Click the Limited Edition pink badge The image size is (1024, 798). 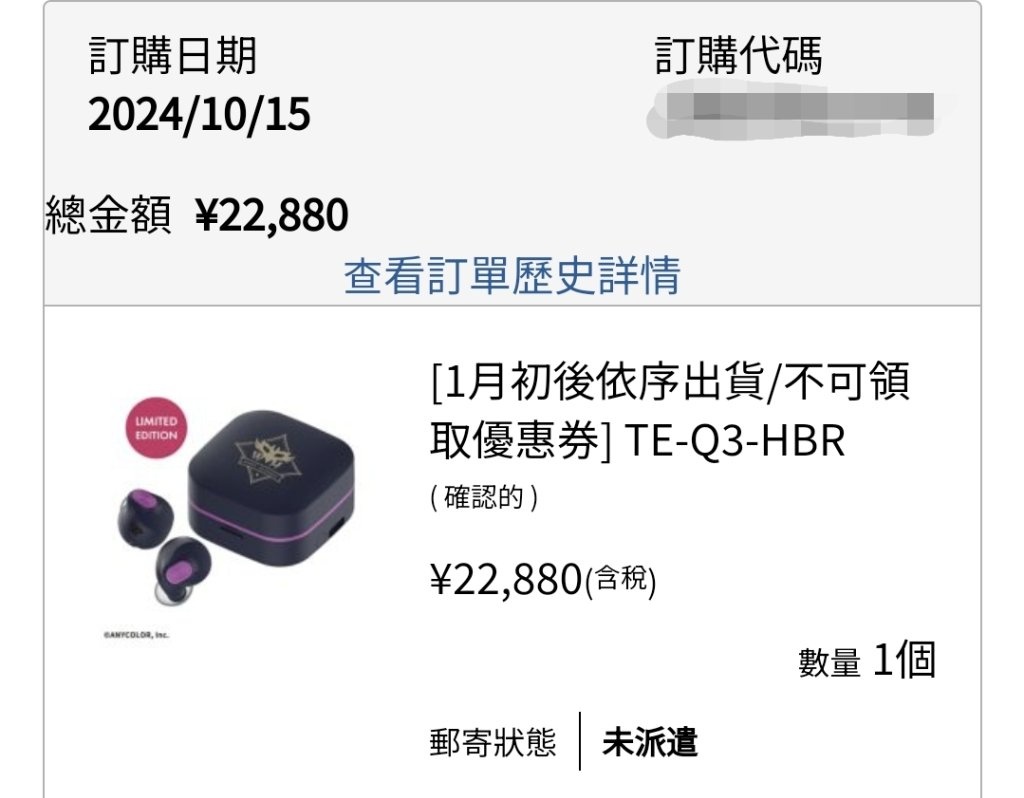coord(156,428)
